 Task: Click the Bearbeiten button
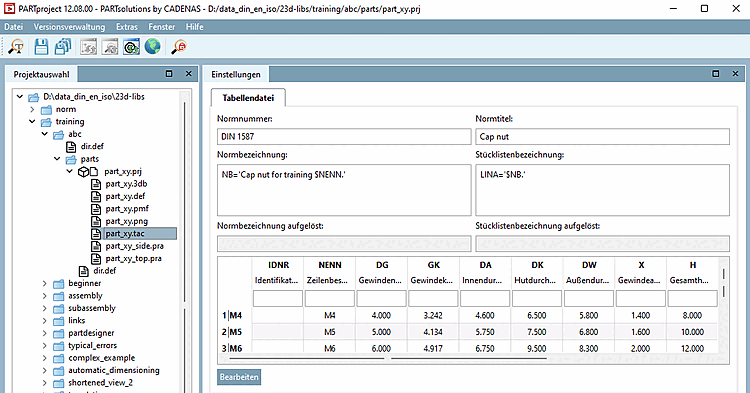point(239,377)
